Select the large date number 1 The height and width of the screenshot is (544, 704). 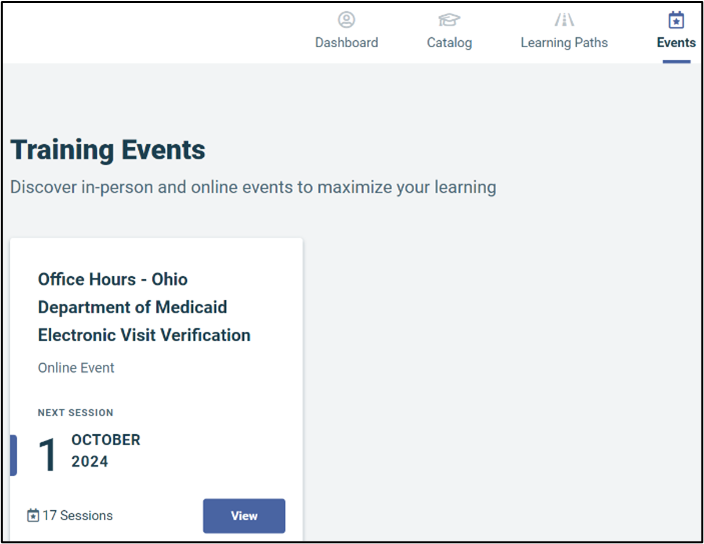tap(48, 455)
